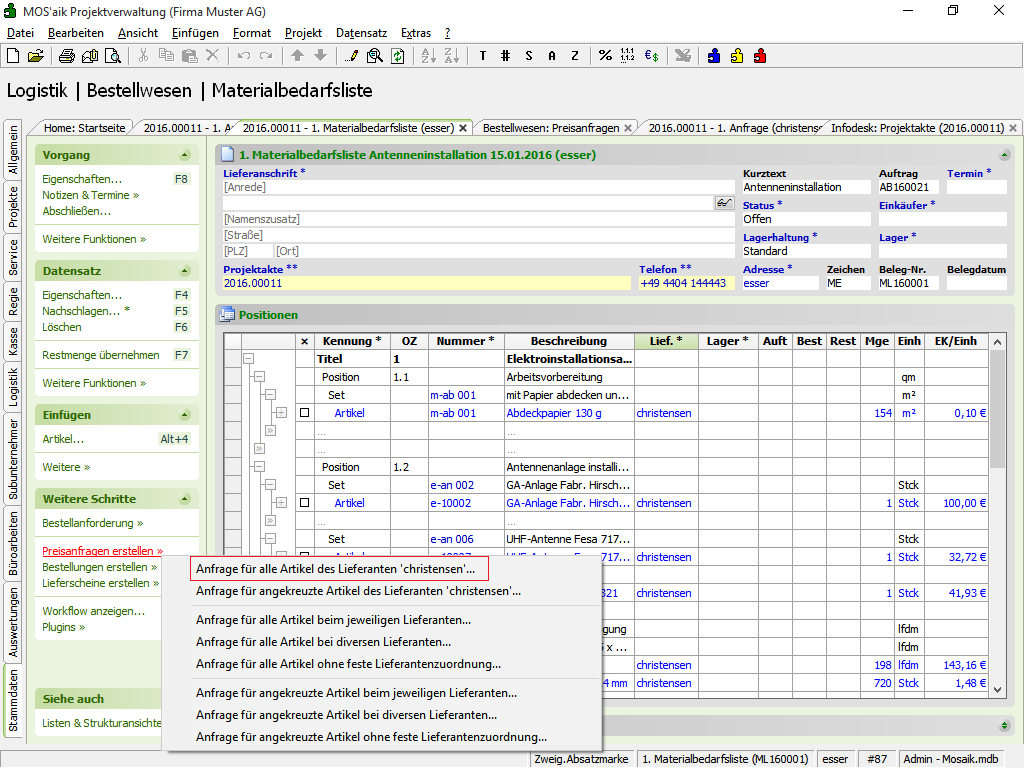This screenshot has width=1024, height=768.
Task: Click the percent sign toolbar icon
Action: tap(605, 56)
